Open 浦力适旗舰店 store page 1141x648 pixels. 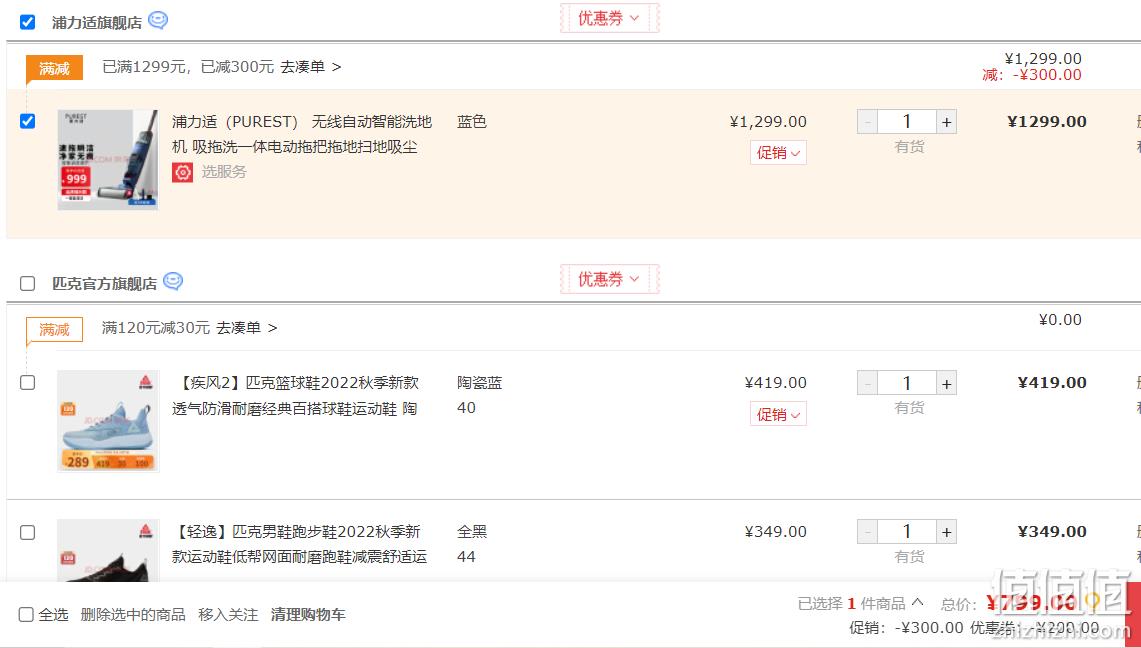[x=97, y=23]
